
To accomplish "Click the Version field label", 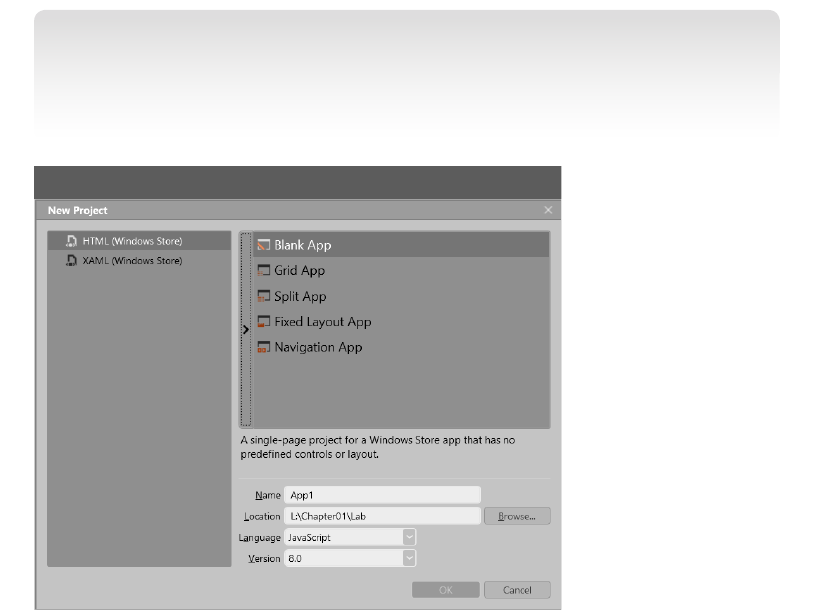I will pos(264,559).
